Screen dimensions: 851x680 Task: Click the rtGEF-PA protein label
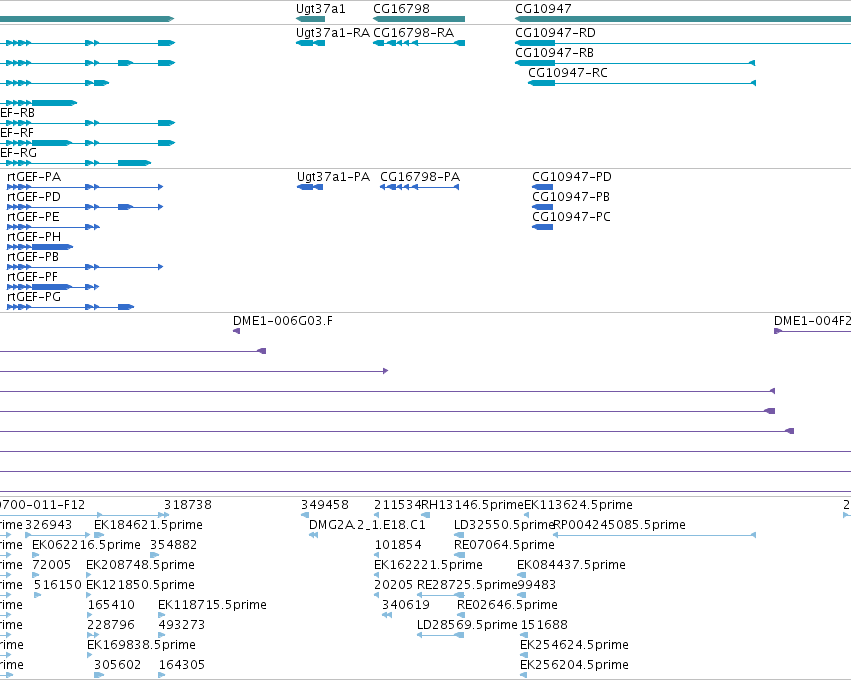coord(34,177)
